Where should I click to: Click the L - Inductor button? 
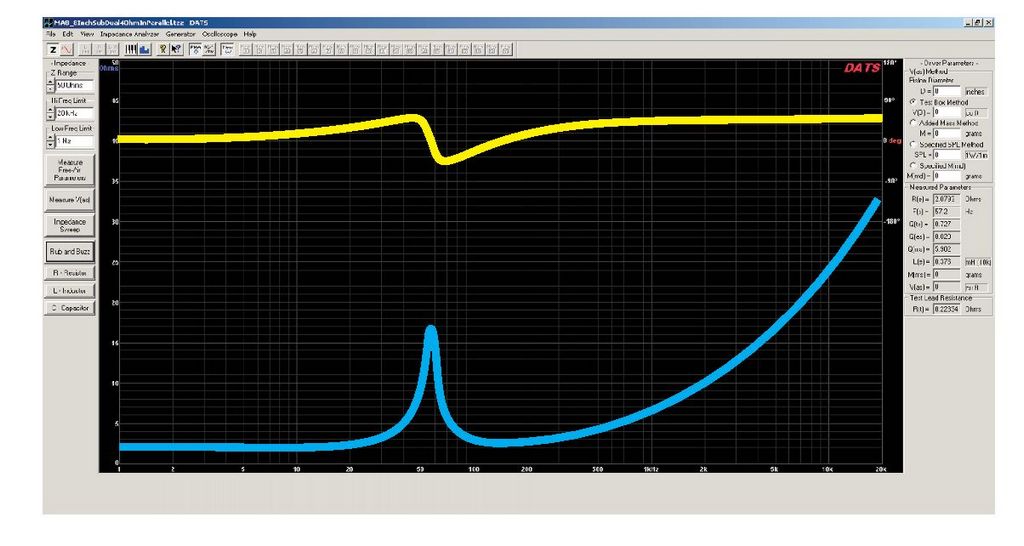tap(70, 291)
